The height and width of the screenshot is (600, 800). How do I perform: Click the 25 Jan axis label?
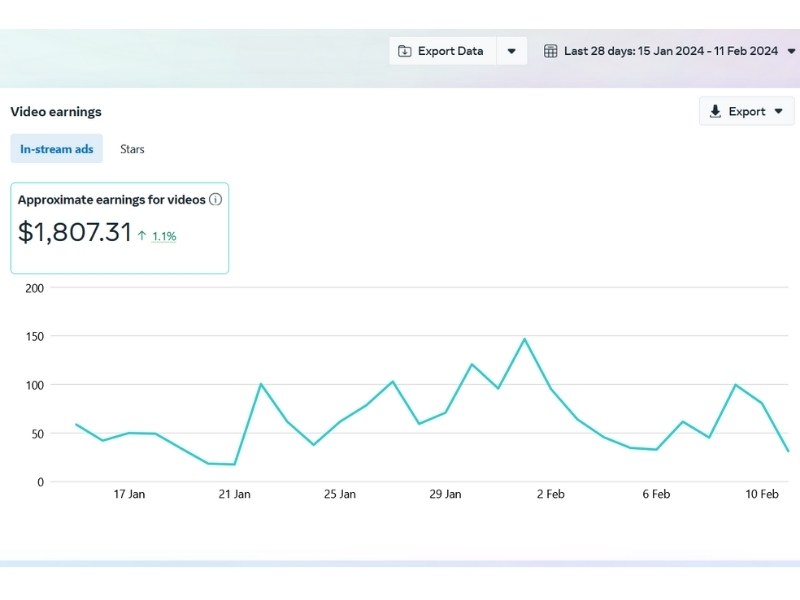340,494
